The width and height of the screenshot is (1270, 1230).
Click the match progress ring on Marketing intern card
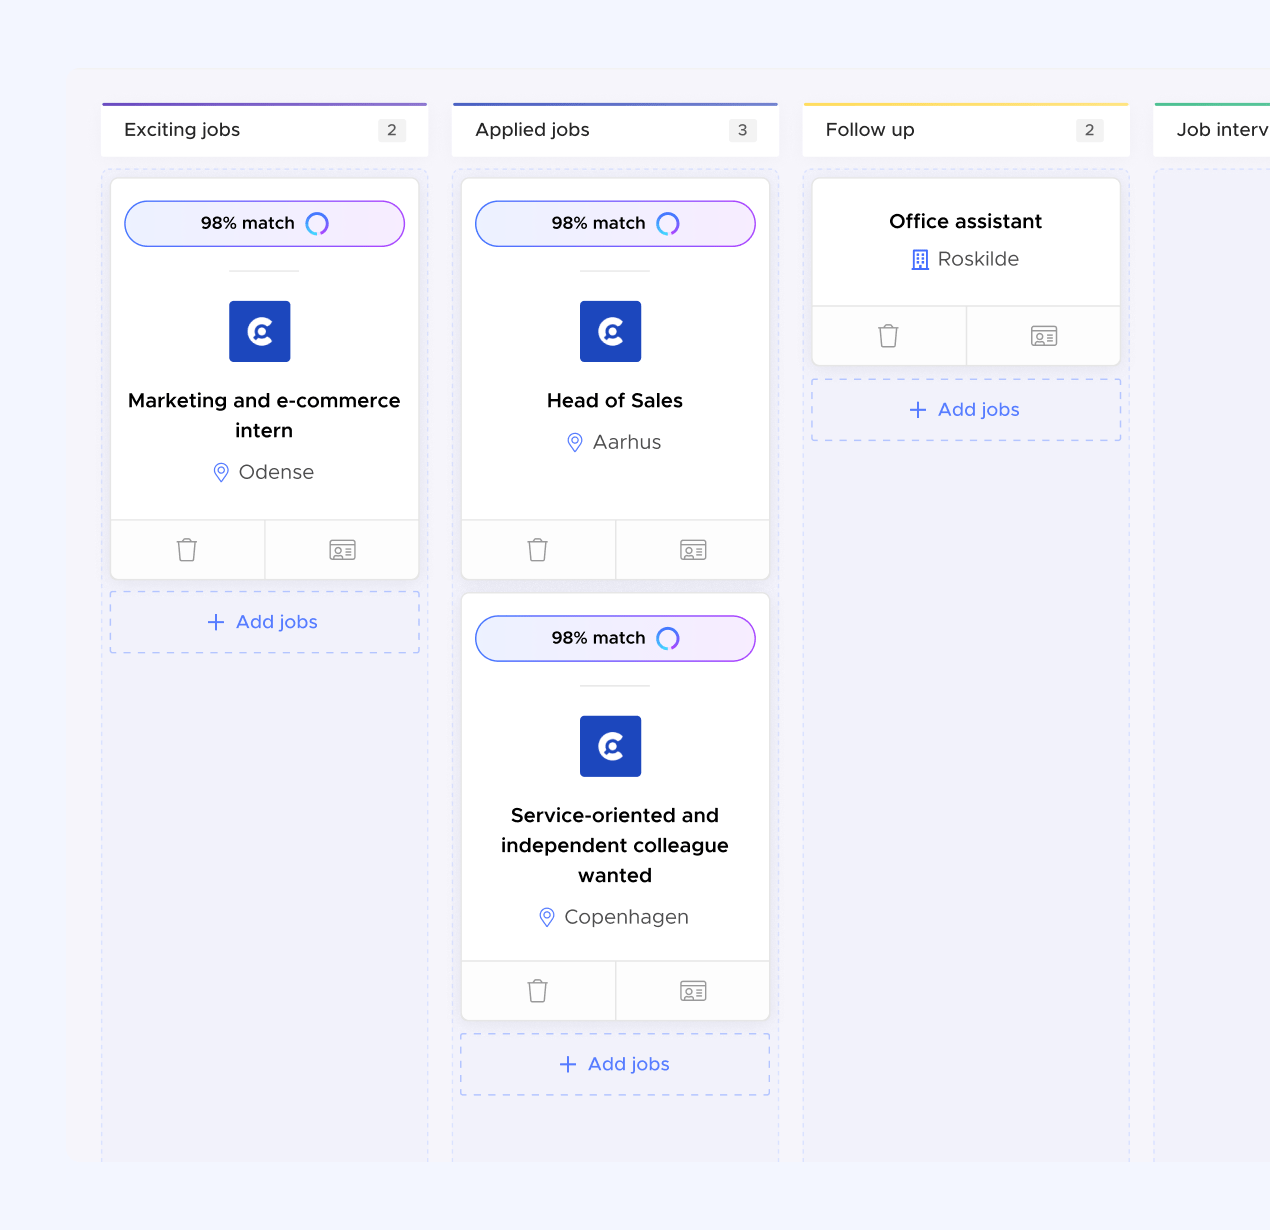coord(318,223)
